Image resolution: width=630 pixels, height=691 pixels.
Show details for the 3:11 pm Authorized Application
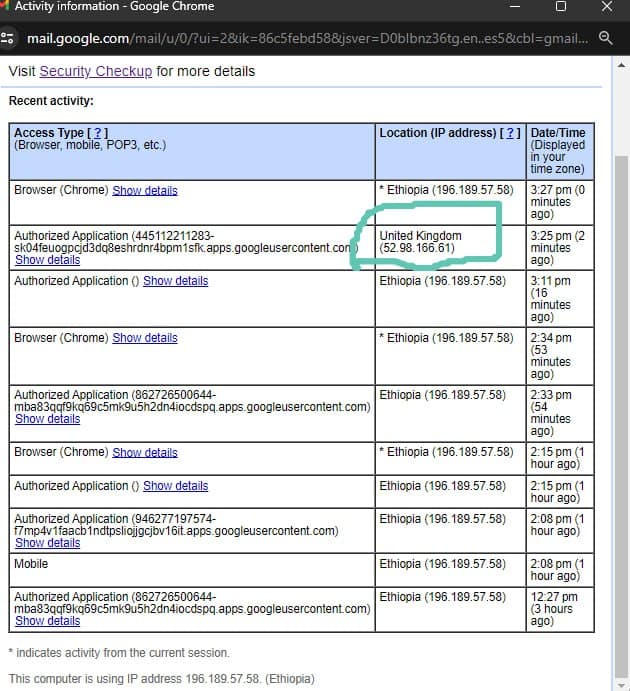click(x=175, y=281)
